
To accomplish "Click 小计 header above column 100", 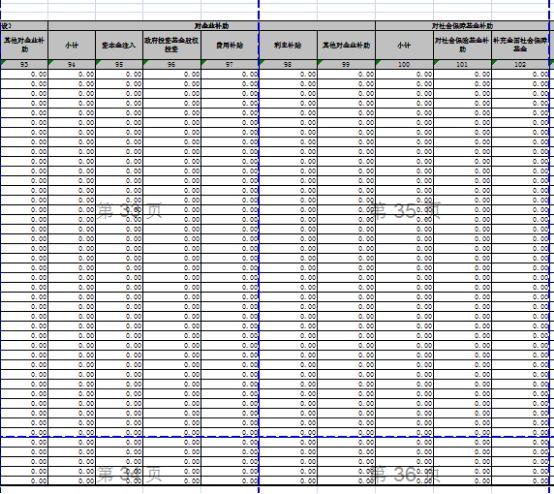I will click(x=404, y=45).
